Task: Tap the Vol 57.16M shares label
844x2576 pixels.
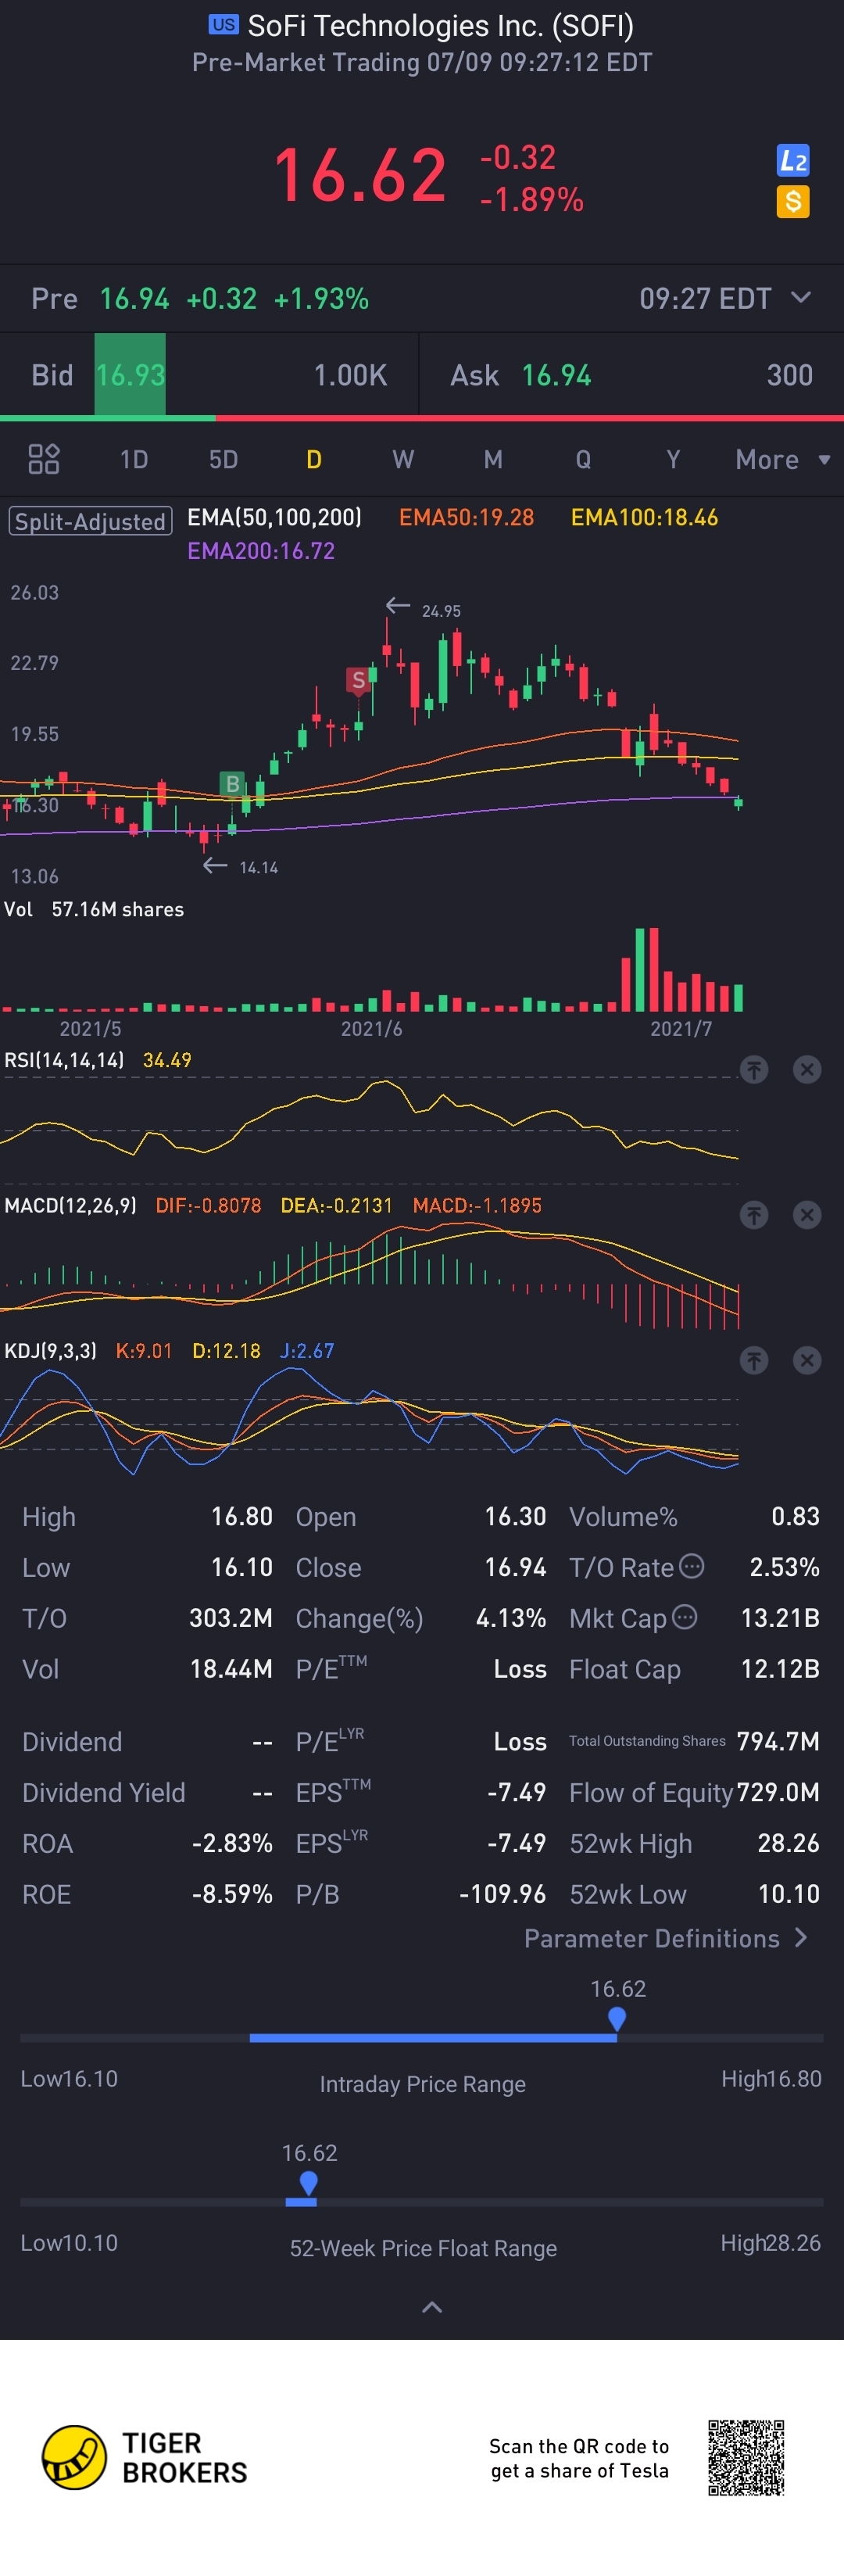Action: 94,909
